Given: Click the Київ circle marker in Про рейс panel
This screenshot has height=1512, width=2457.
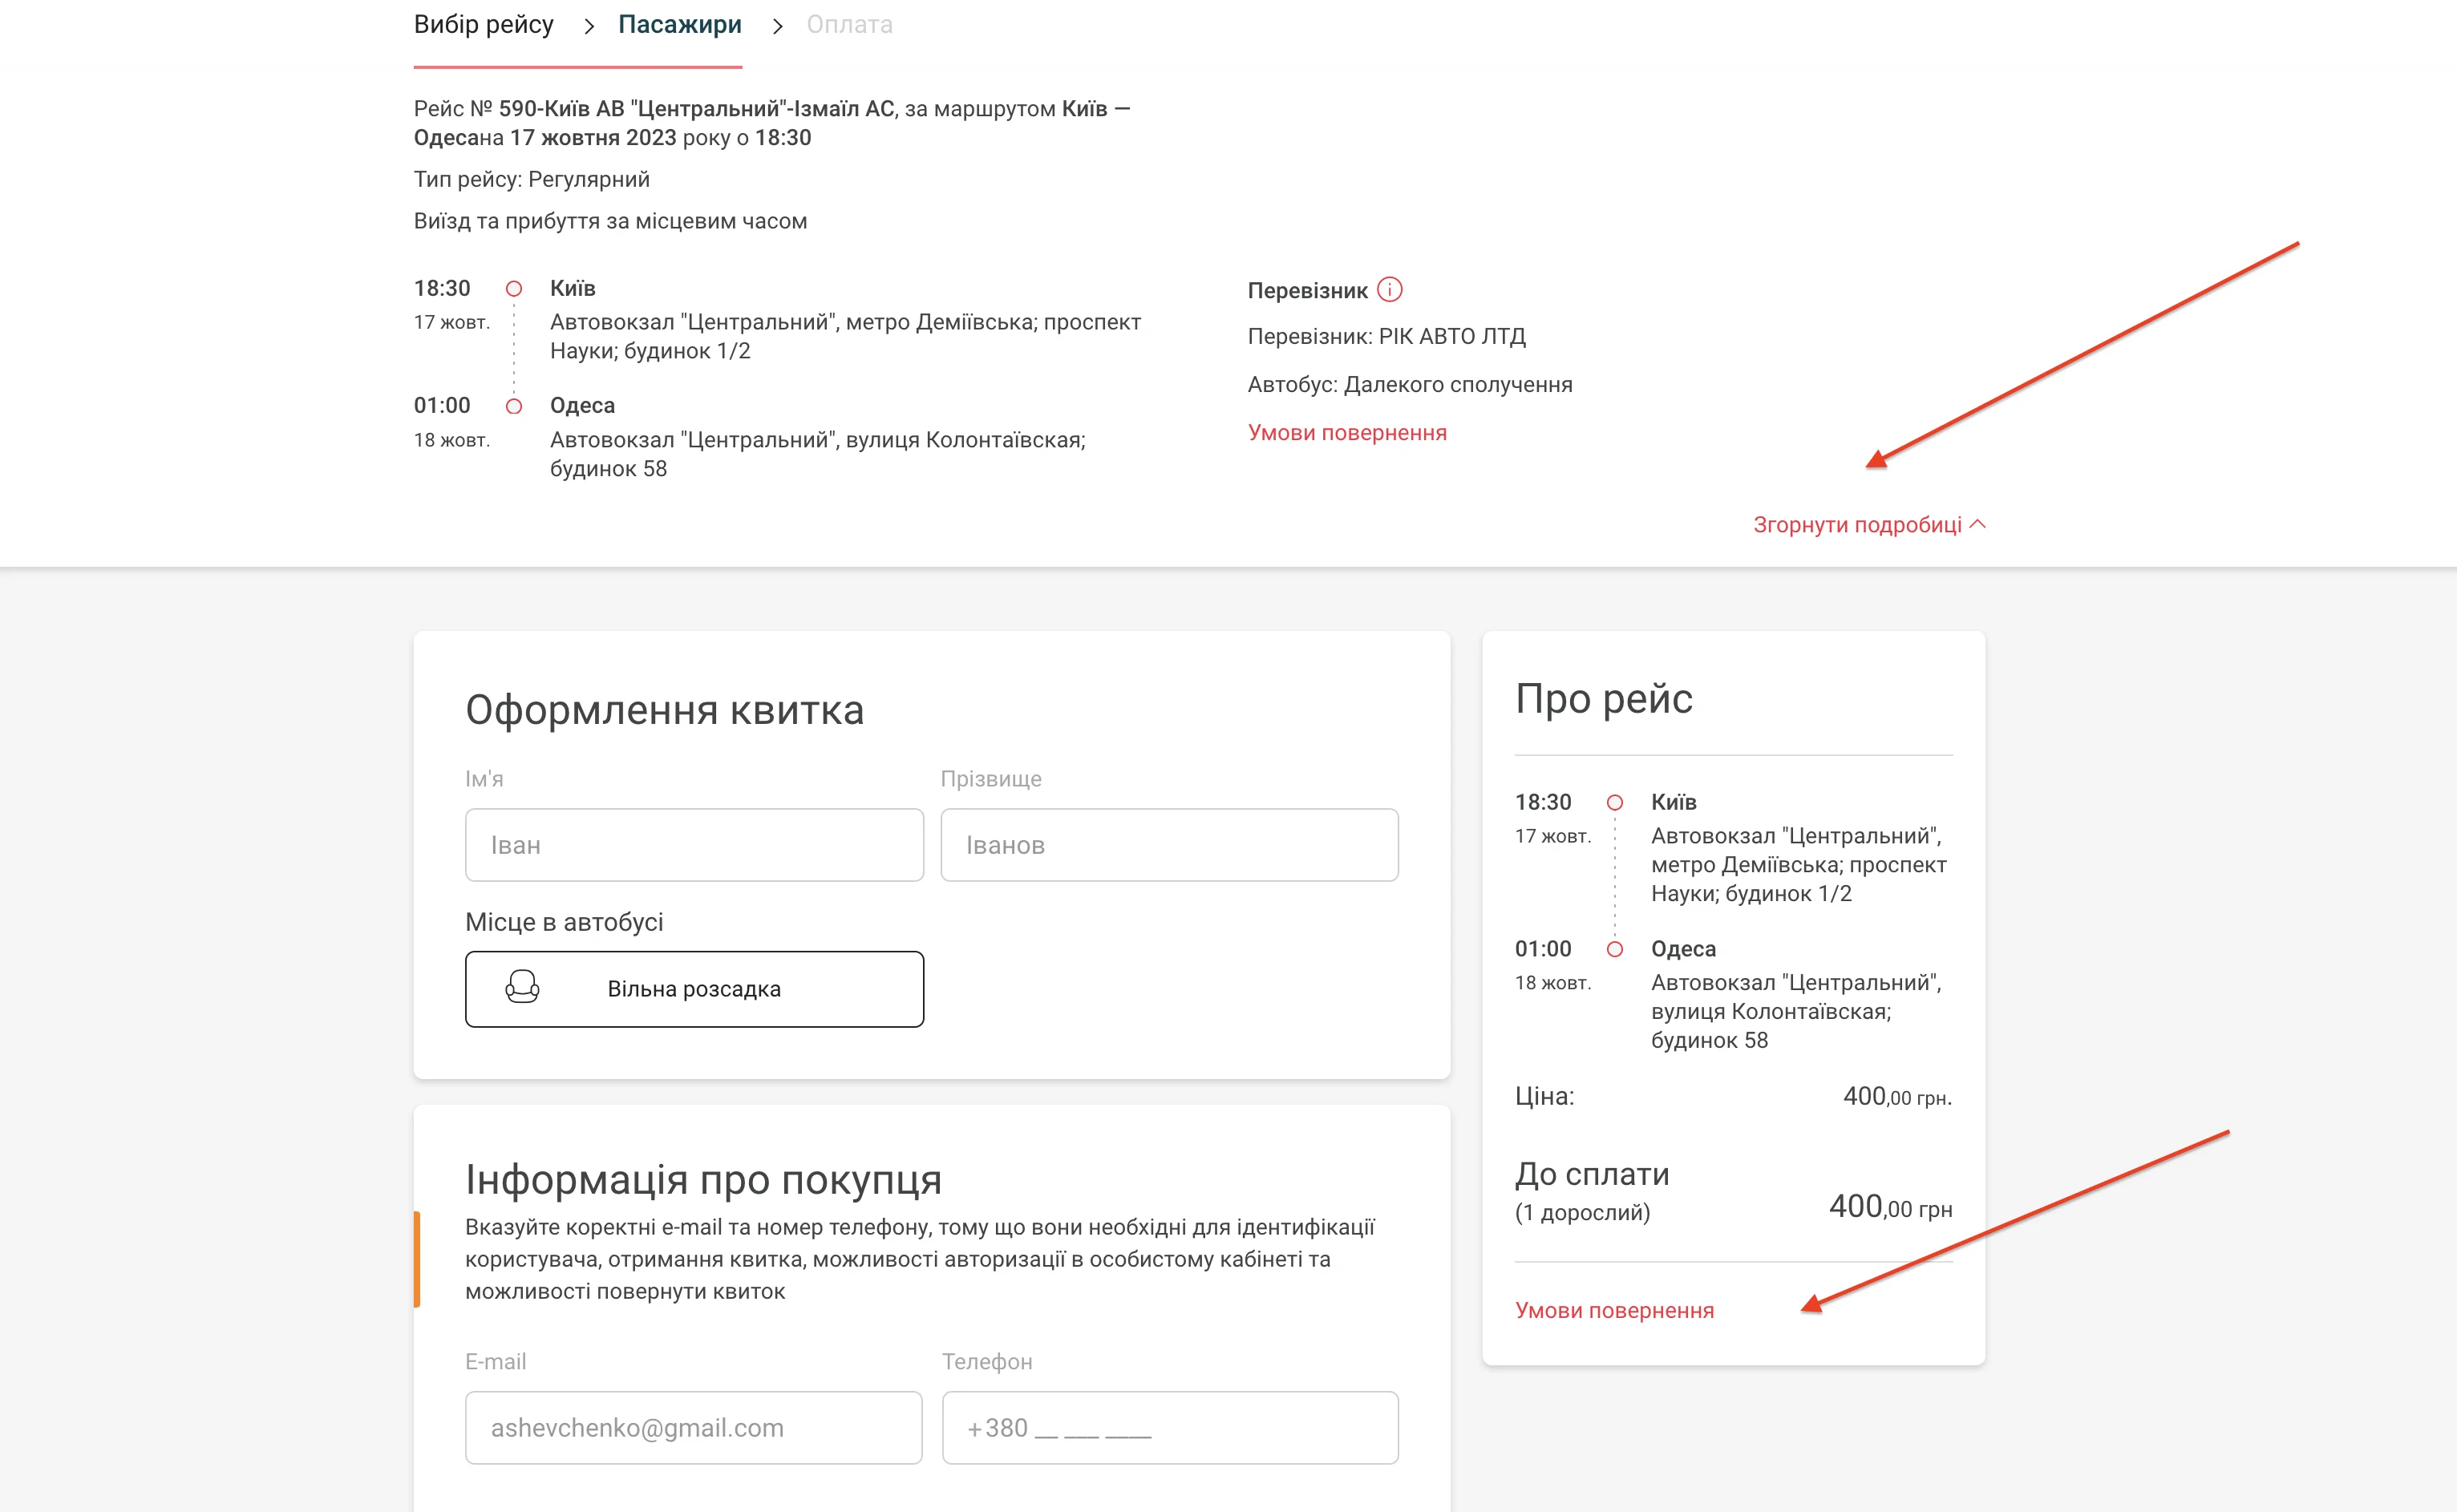Looking at the screenshot, I should coord(1614,802).
